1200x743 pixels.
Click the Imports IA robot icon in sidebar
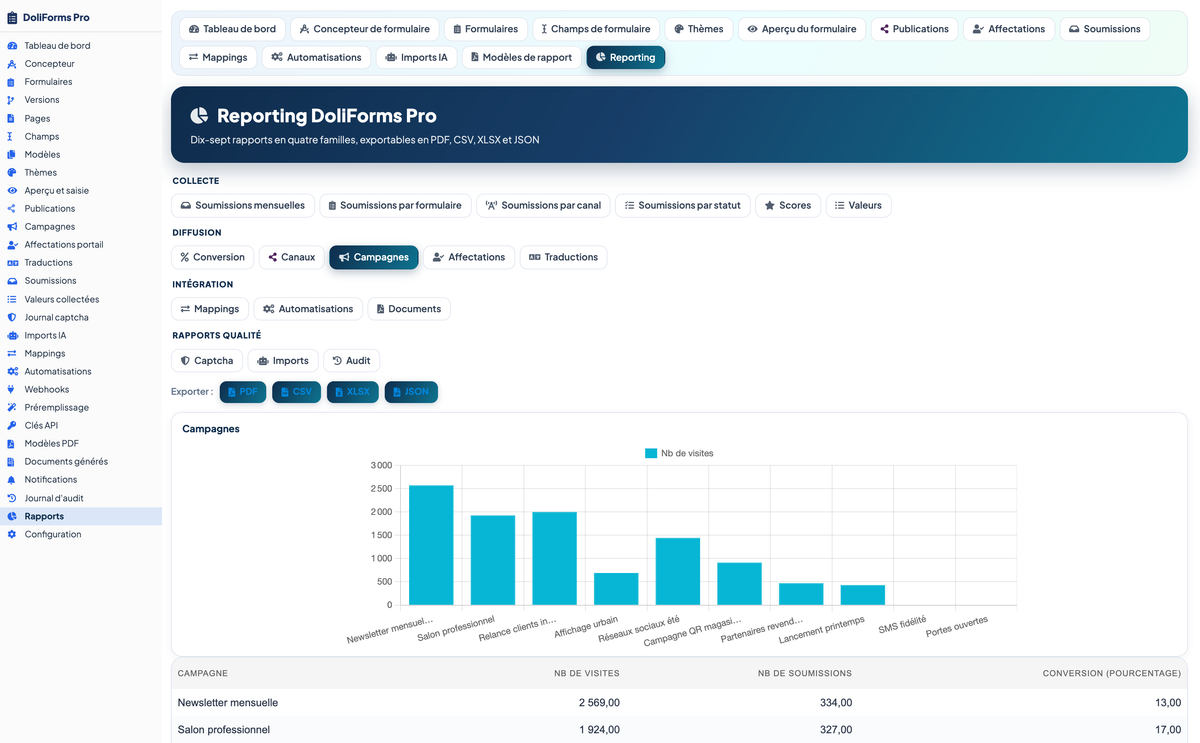pos(12,335)
